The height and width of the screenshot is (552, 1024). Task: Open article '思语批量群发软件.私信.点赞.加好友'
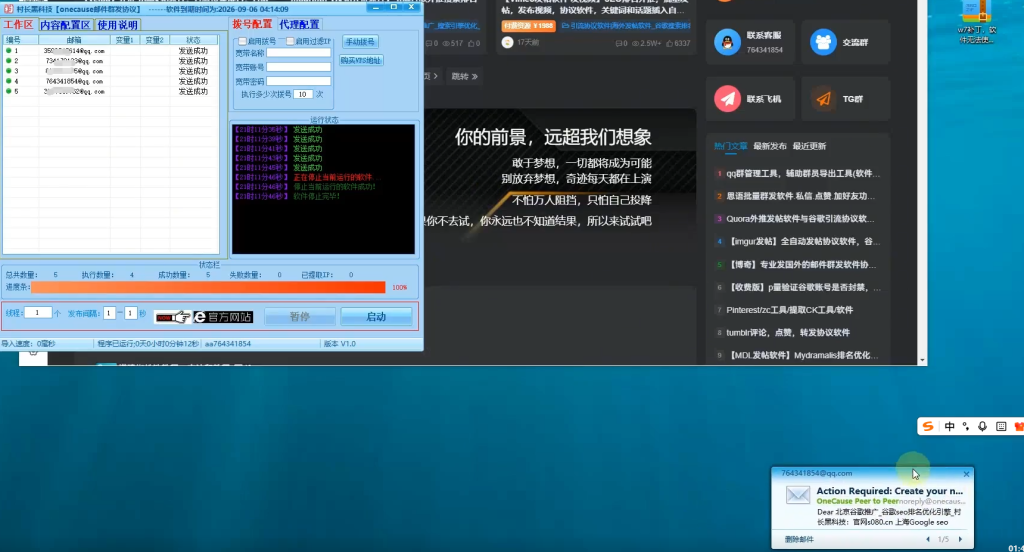801,196
